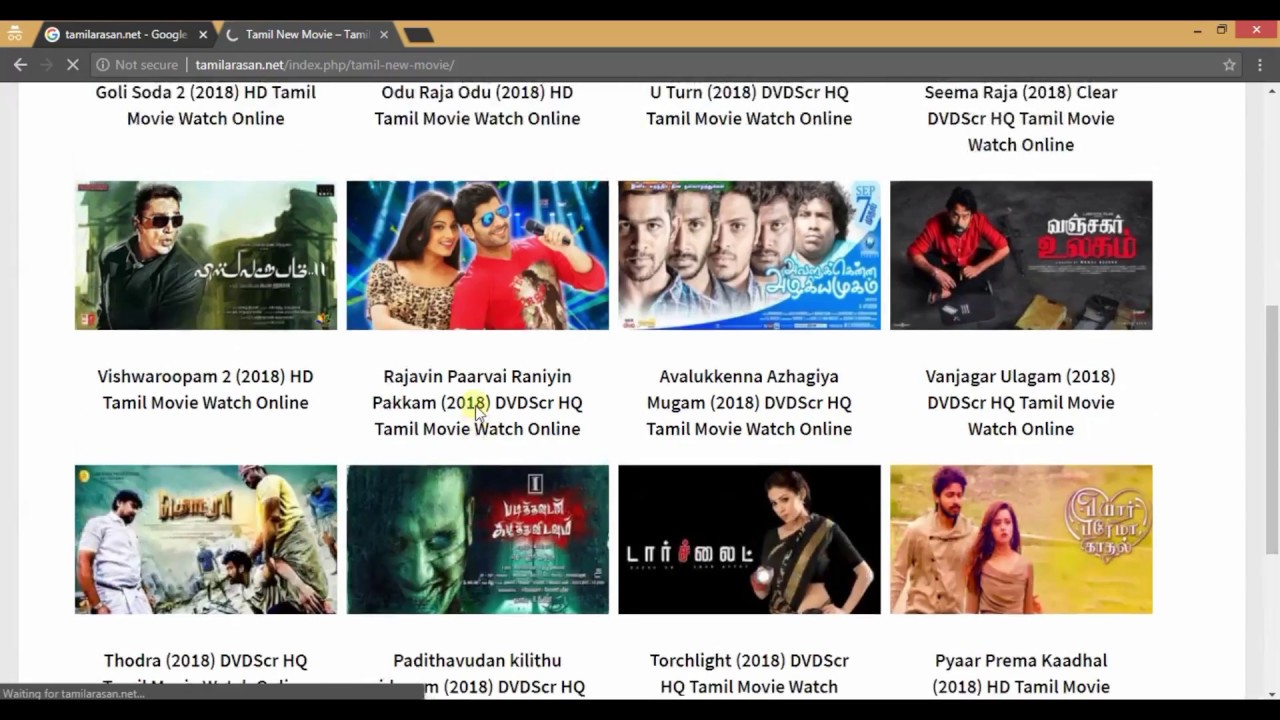Click Padithavudan kilithu title link
This screenshot has height=720, width=1280.
coord(477,673)
